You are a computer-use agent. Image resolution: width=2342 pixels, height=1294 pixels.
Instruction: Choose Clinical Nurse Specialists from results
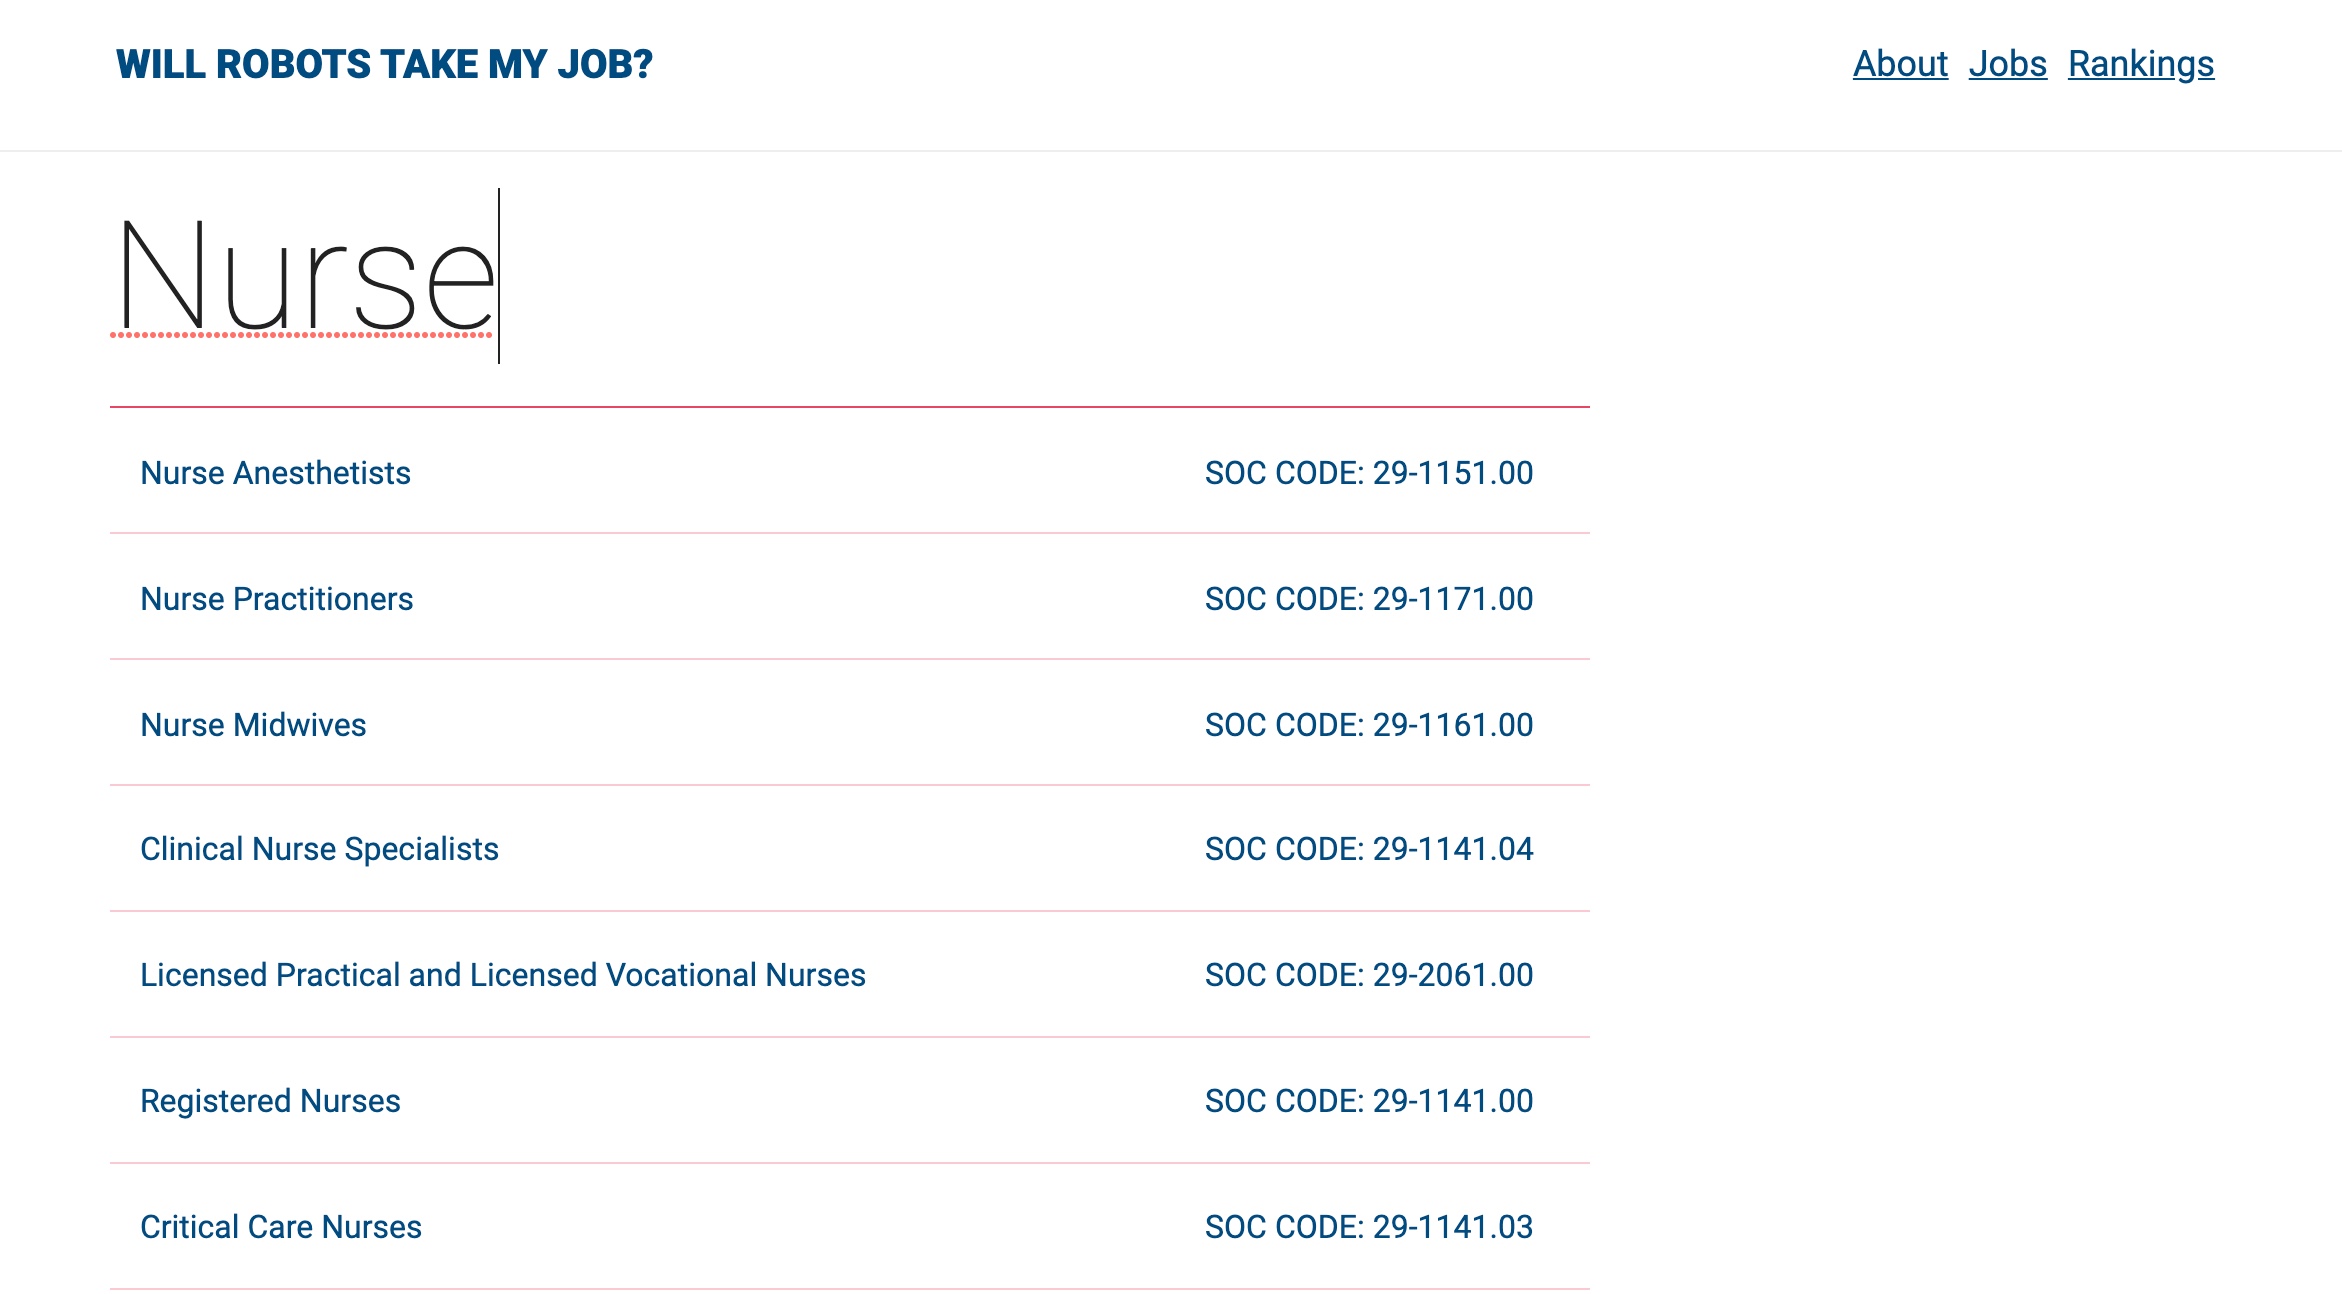tap(319, 849)
